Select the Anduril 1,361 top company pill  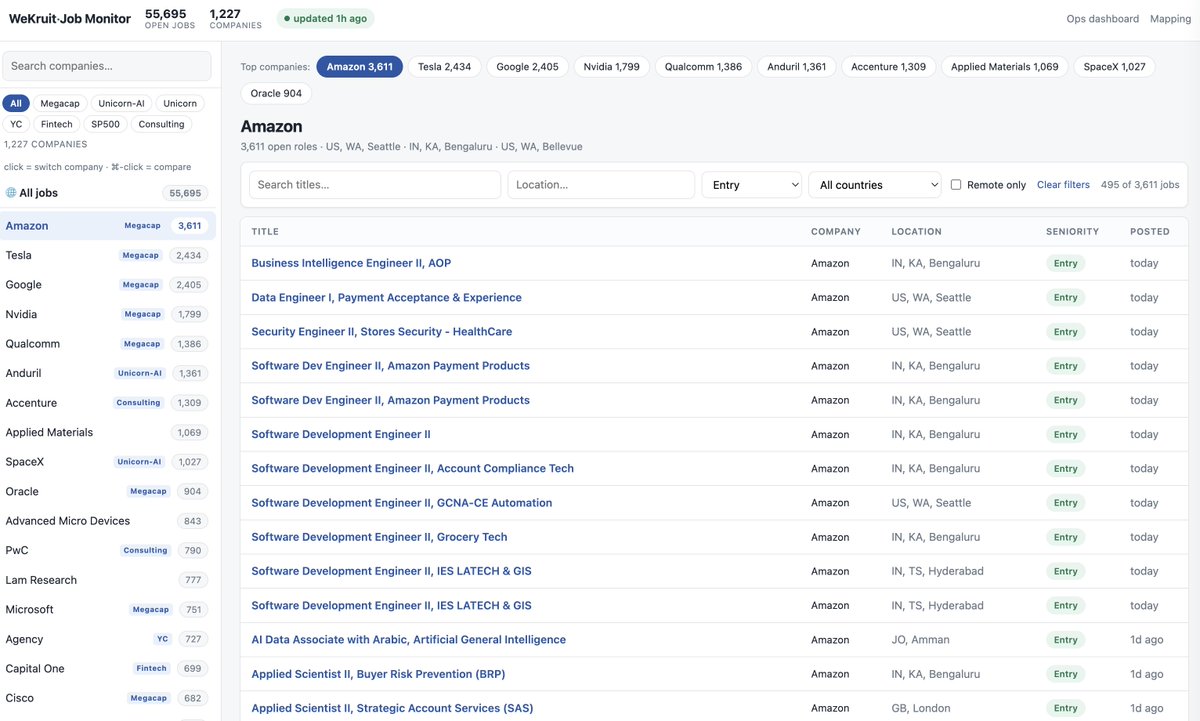click(796, 67)
